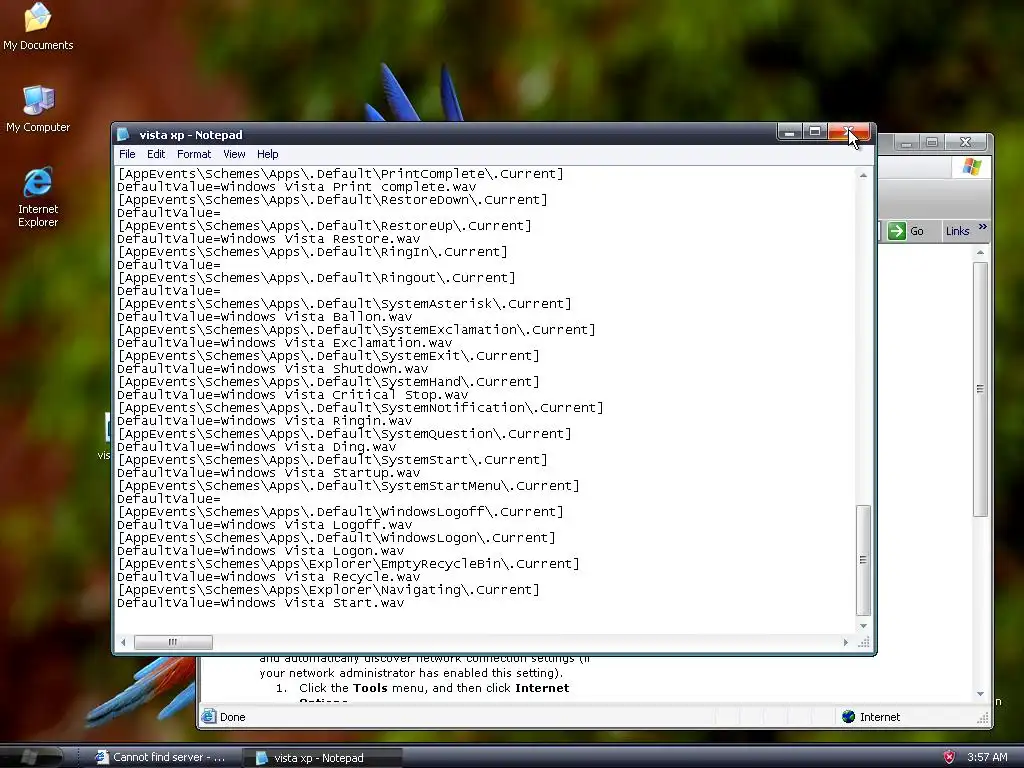Click the line "DefaultValue=Windows Vista Shutdown.wav"
The image size is (1024, 768).
point(272,369)
